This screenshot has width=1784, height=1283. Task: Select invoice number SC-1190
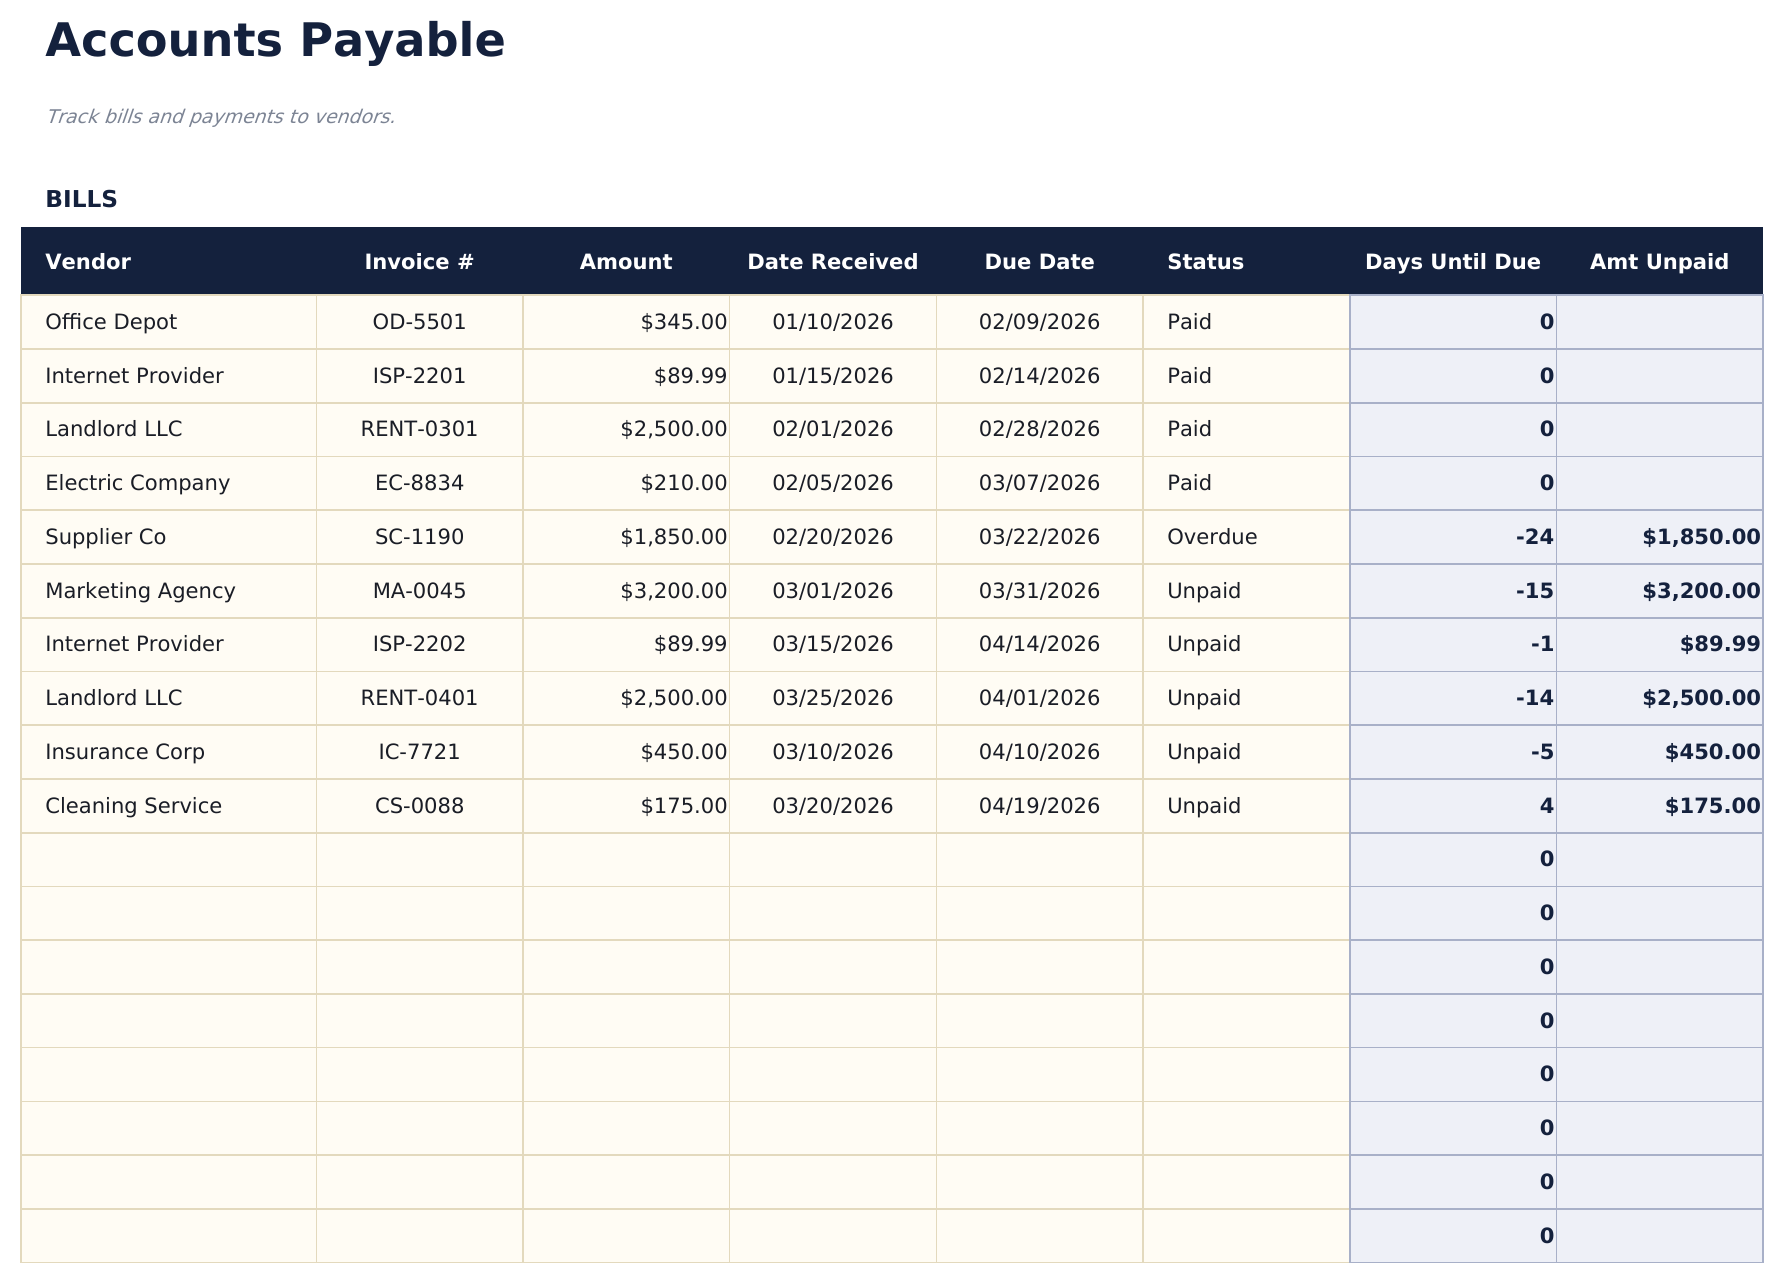418,536
